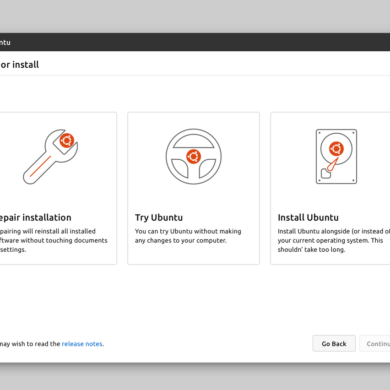
Task: Select the Repair installation heading
Action: coord(35,218)
